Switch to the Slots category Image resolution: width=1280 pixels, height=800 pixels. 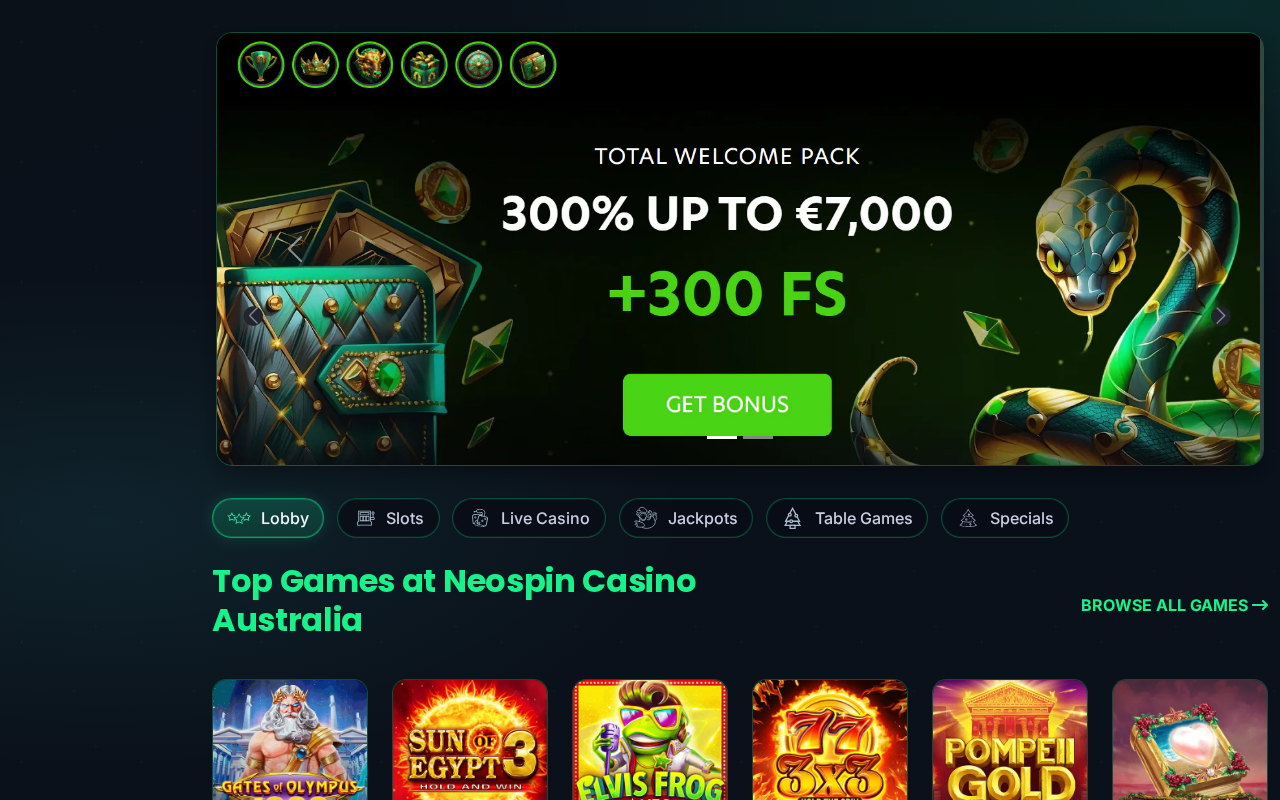tap(388, 518)
